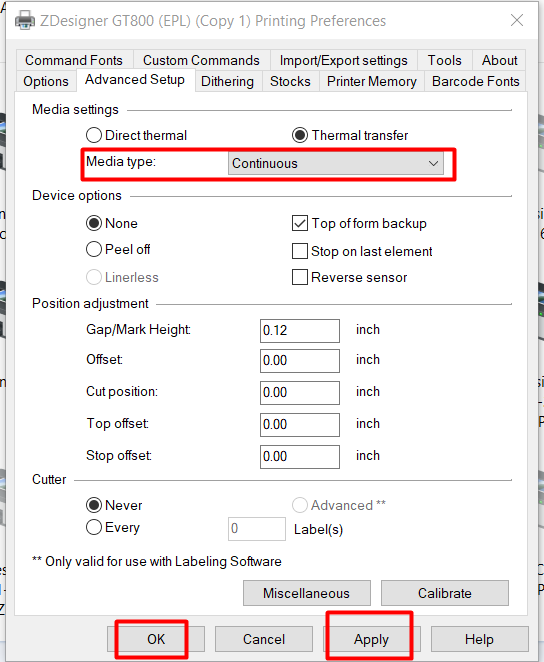Screen dimensions: 544x662
Task: Click inside the Gap/Mark Height field
Action: [300, 331]
